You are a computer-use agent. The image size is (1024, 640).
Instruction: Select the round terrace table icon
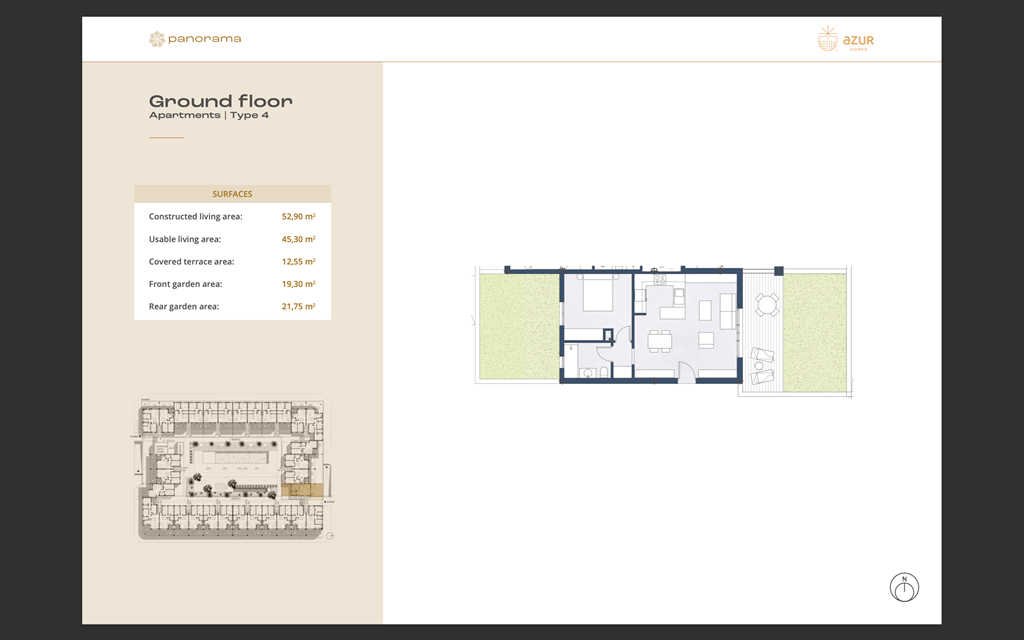(x=767, y=304)
